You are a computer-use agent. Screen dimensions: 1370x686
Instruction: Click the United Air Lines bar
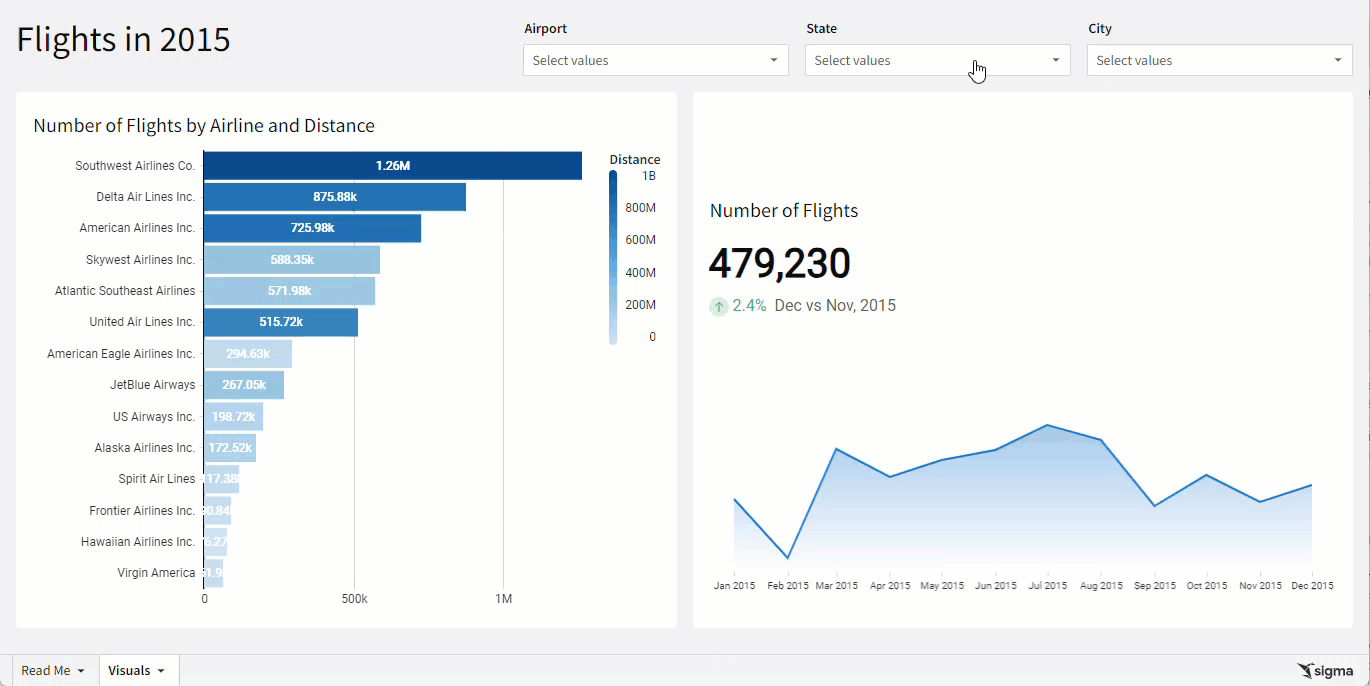(280, 322)
